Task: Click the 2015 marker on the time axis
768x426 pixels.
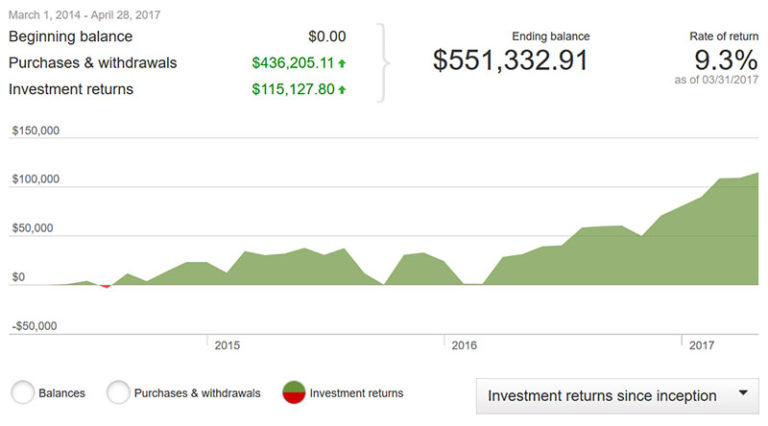Action: click(x=227, y=345)
